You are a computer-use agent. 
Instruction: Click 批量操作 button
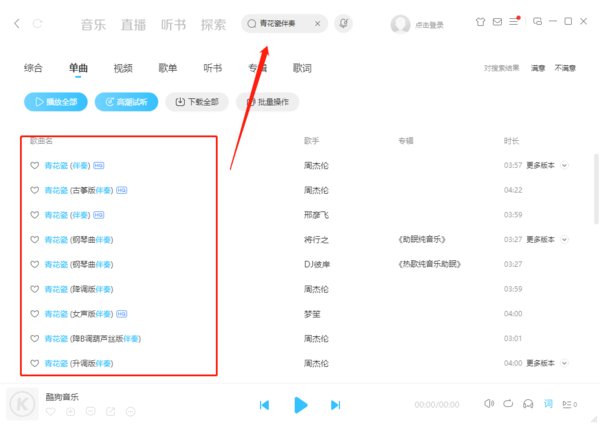tap(267, 102)
